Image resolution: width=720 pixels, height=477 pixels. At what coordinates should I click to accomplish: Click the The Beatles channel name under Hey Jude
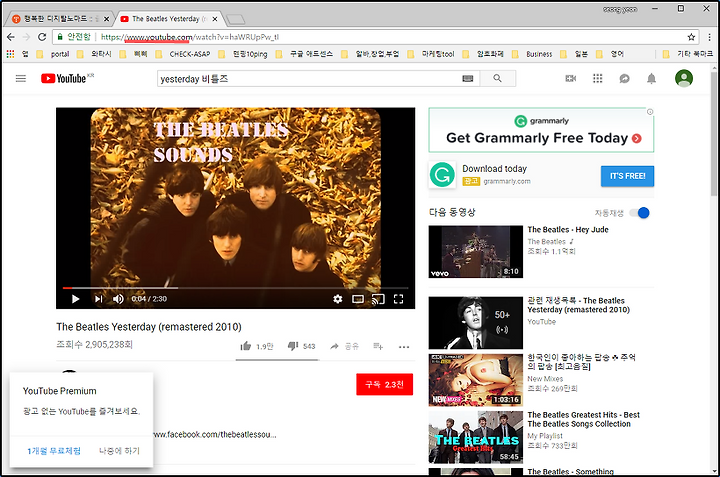point(546,241)
